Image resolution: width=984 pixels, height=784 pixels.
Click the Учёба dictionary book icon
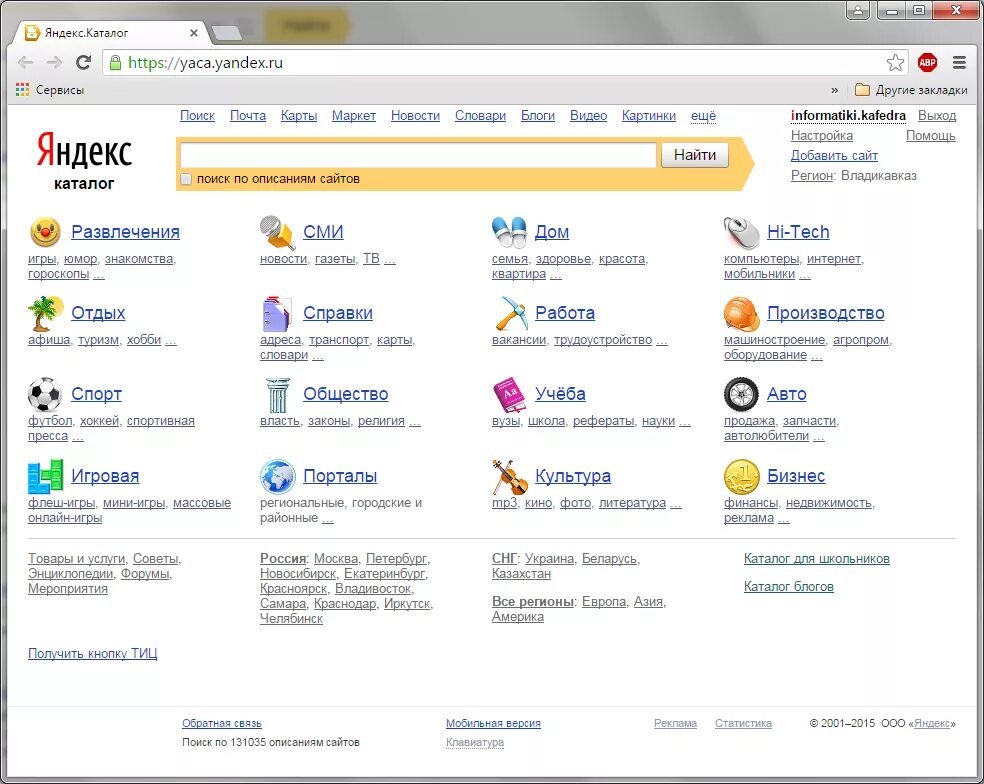(x=509, y=394)
